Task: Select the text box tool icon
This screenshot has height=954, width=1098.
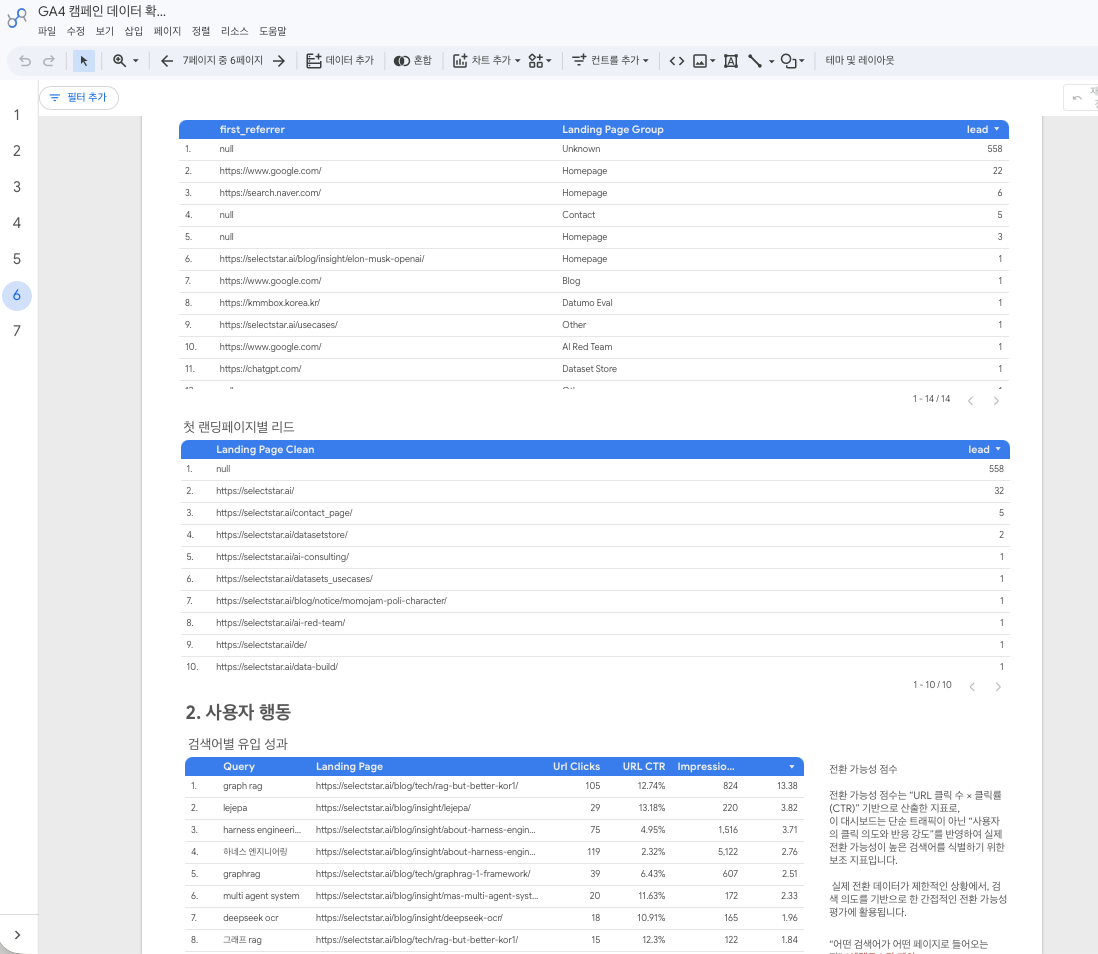Action: [x=730, y=61]
